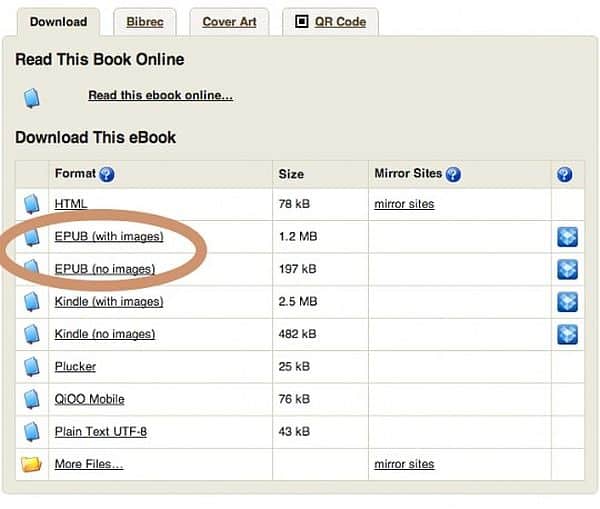The height and width of the screenshot is (509, 600).
Task: Click the Dropbox icon in EPUB (no images) row
Action: tap(567, 269)
